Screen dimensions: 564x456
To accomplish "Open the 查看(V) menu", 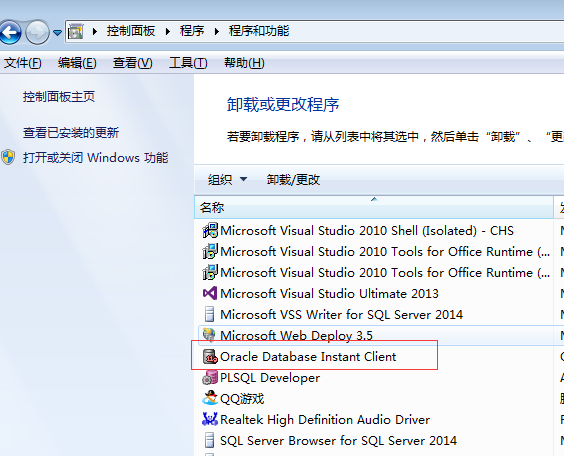I will click(132, 63).
